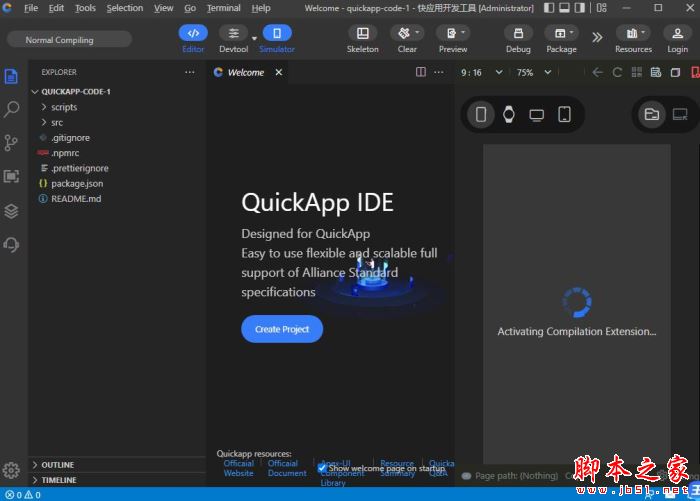Click the Package build icon
700x501 pixels.
pyautogui.click(x=561, y=33)
